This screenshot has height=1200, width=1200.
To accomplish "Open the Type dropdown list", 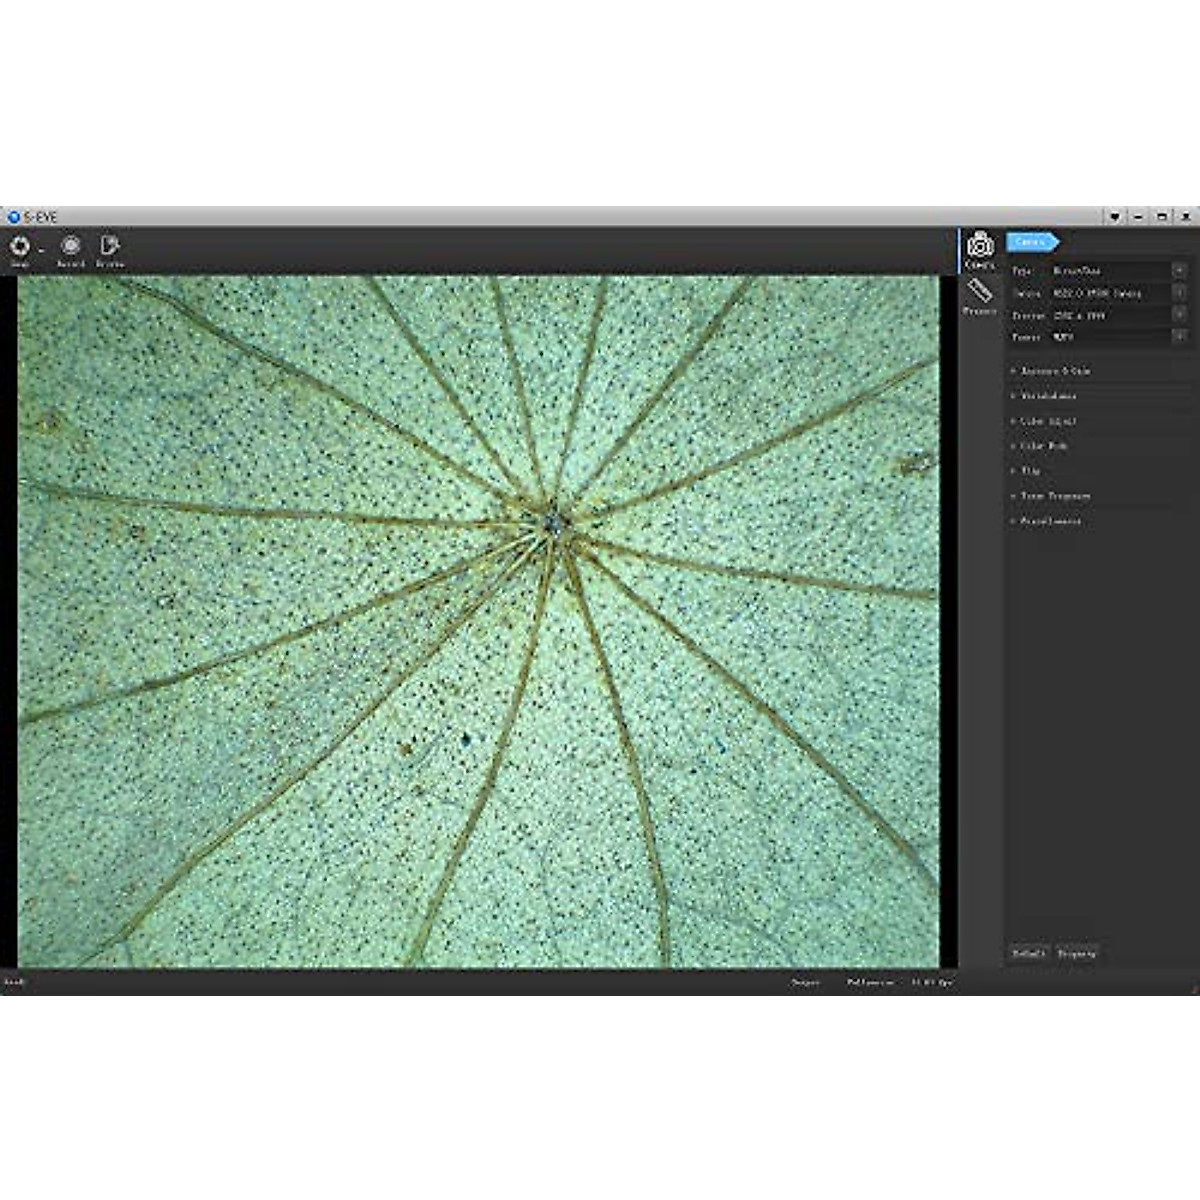I will point(1179,271).
